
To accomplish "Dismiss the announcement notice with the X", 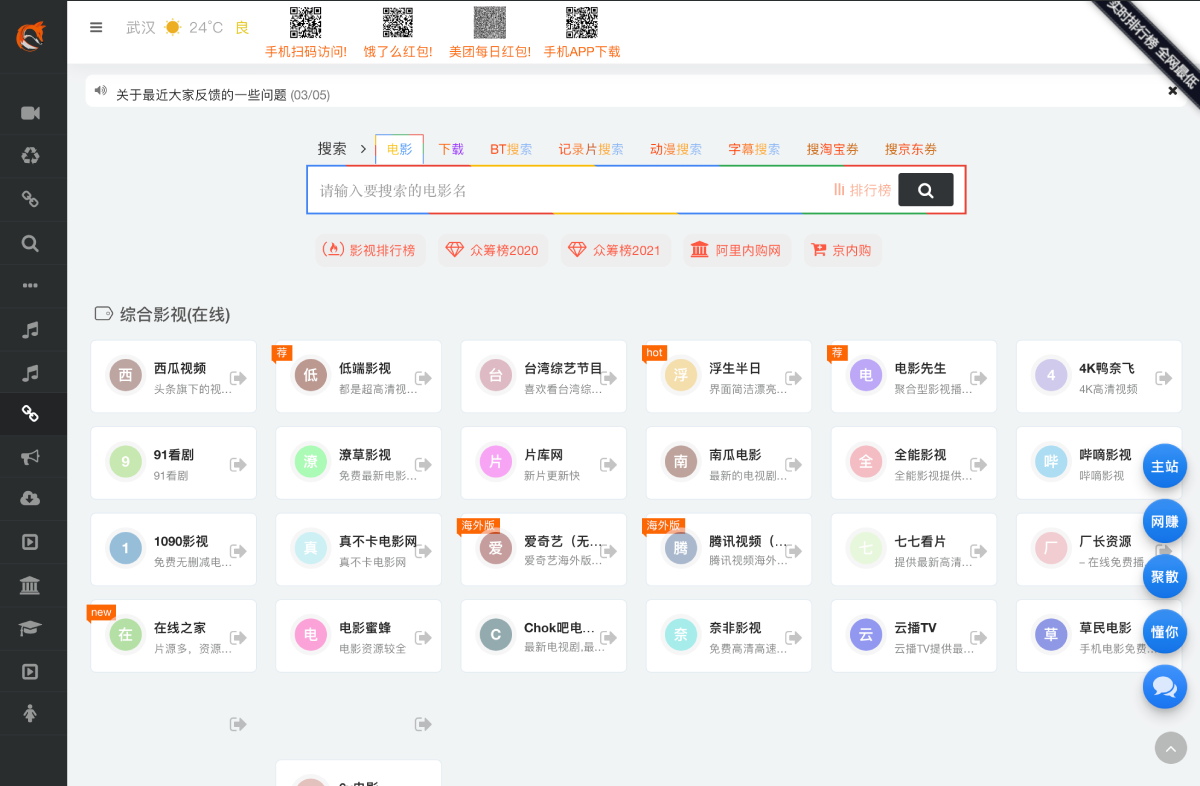I will tap(1173, 91).
